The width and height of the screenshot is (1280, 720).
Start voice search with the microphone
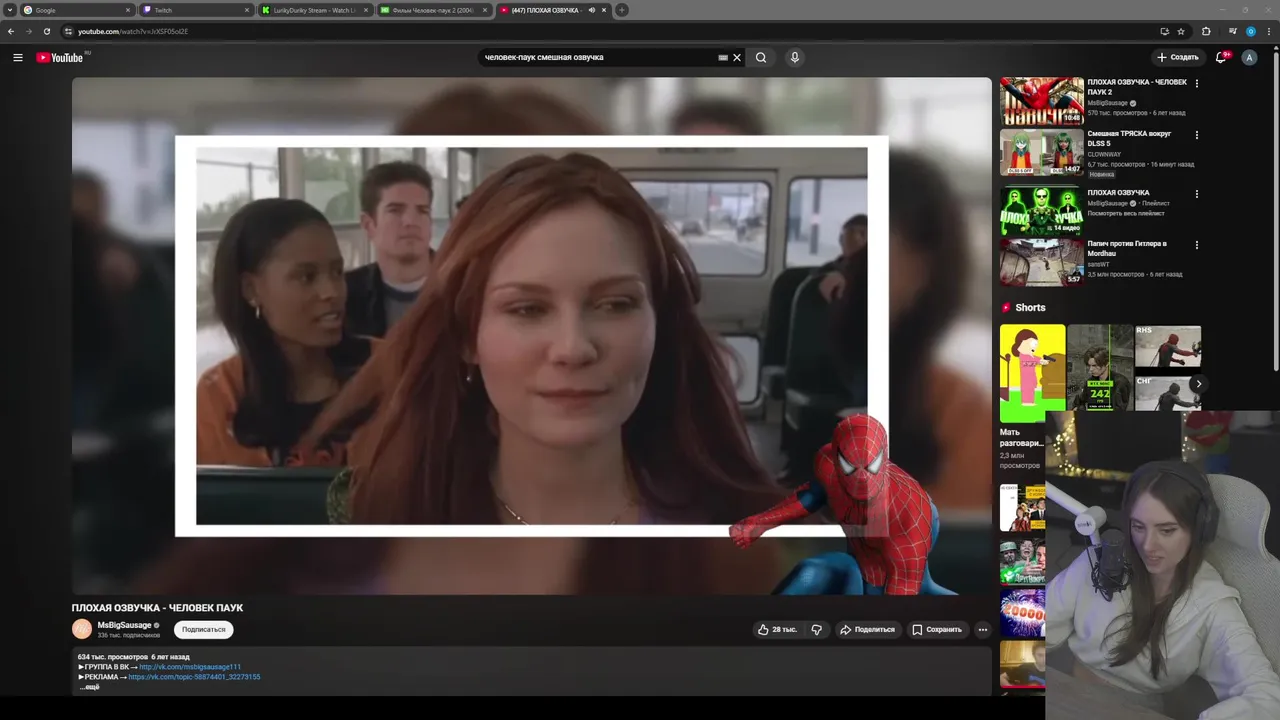tap(794, 57)
